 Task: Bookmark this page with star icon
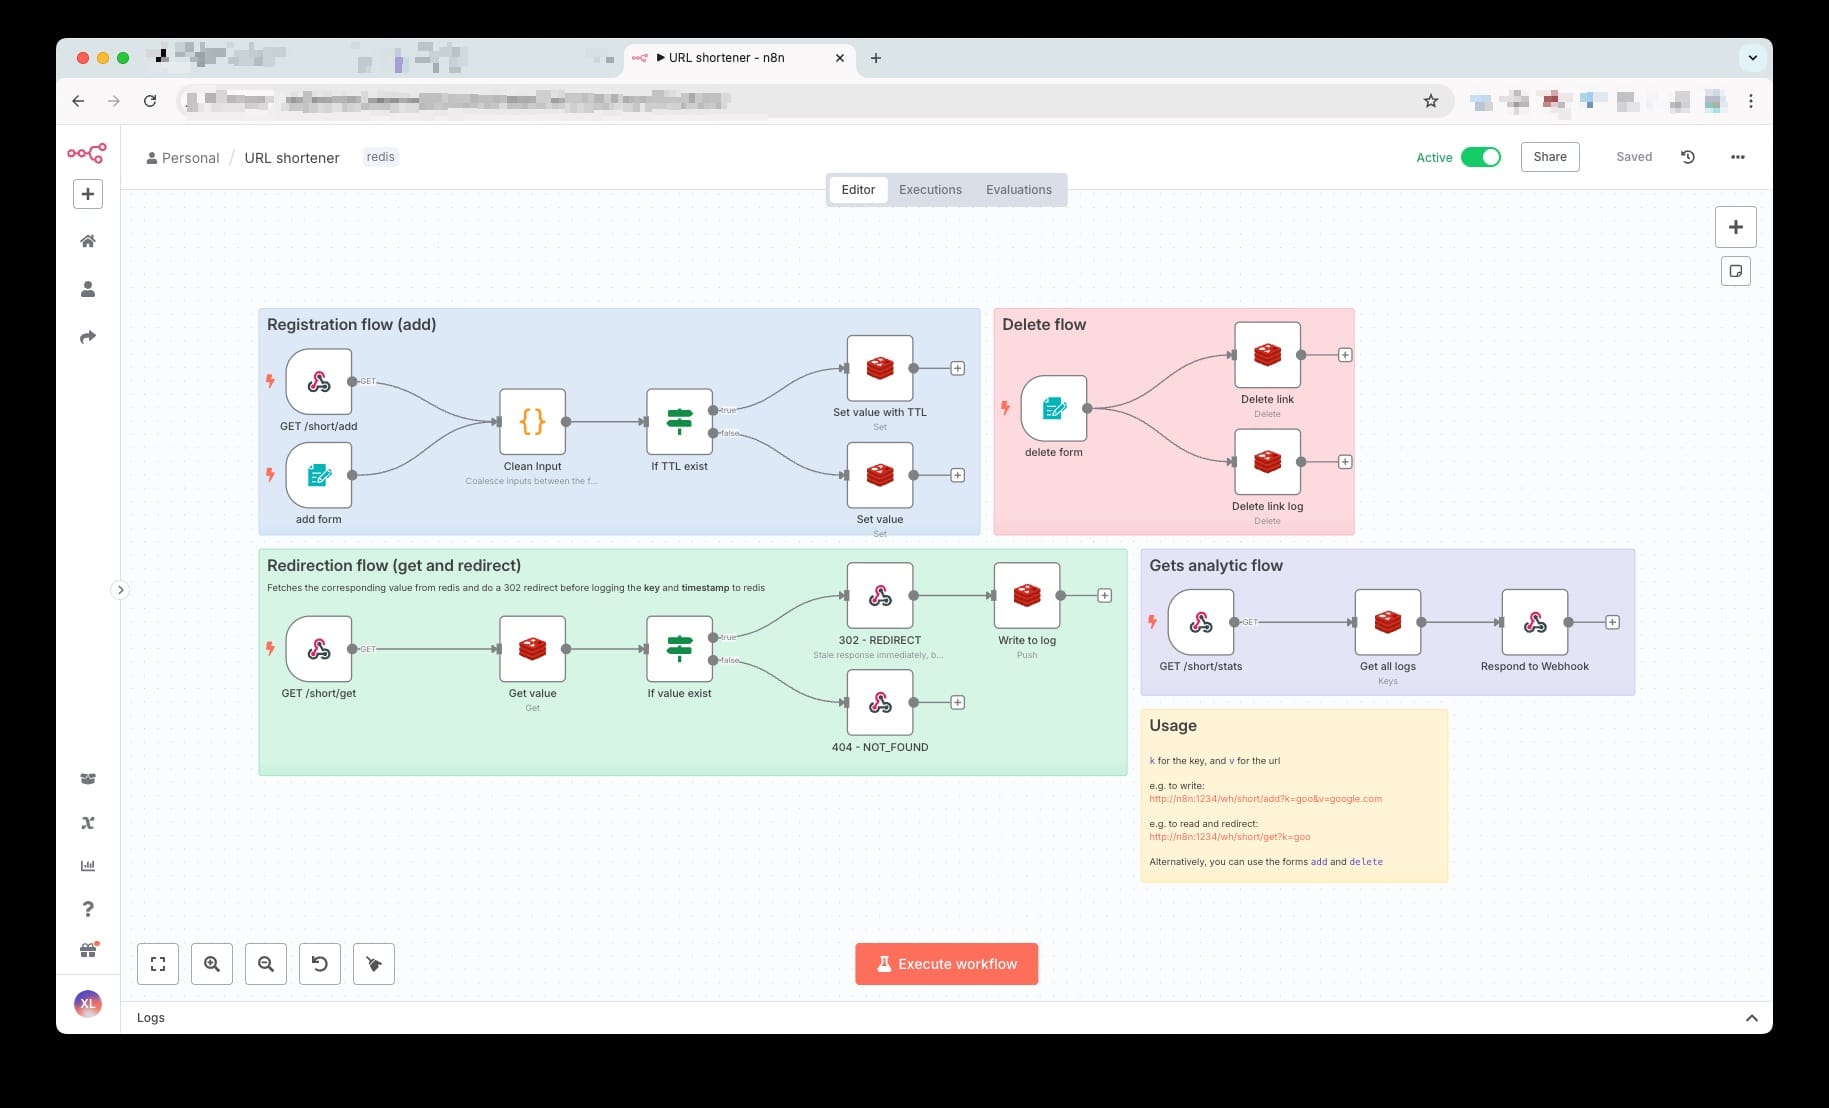[x=1431, y=101]
